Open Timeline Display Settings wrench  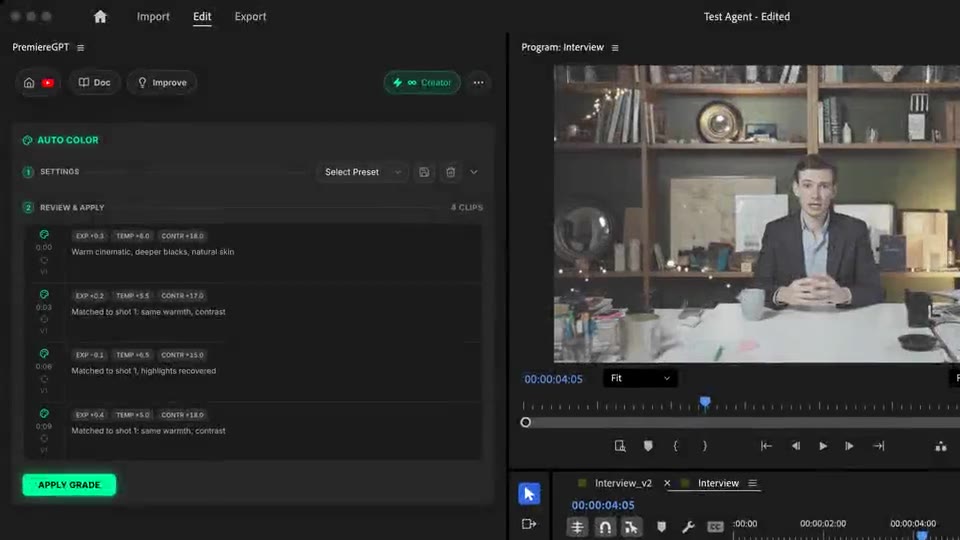[x=688, y=527]
